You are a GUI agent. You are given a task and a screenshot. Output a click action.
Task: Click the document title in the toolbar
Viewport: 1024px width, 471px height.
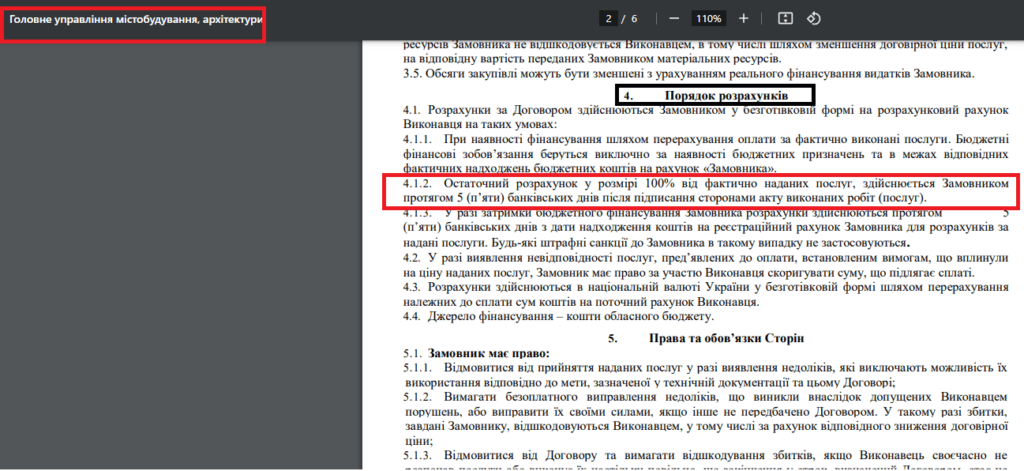(x=134, y=20)
